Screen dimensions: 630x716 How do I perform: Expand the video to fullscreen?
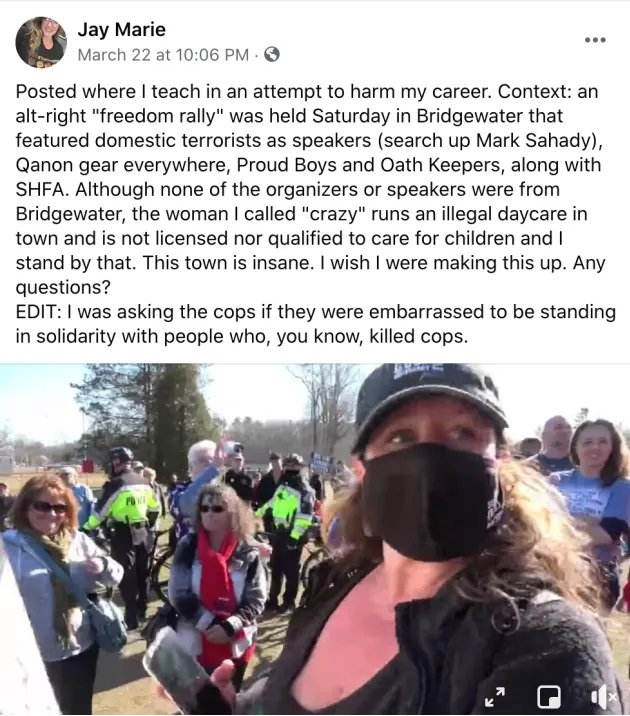coord(495,696)
